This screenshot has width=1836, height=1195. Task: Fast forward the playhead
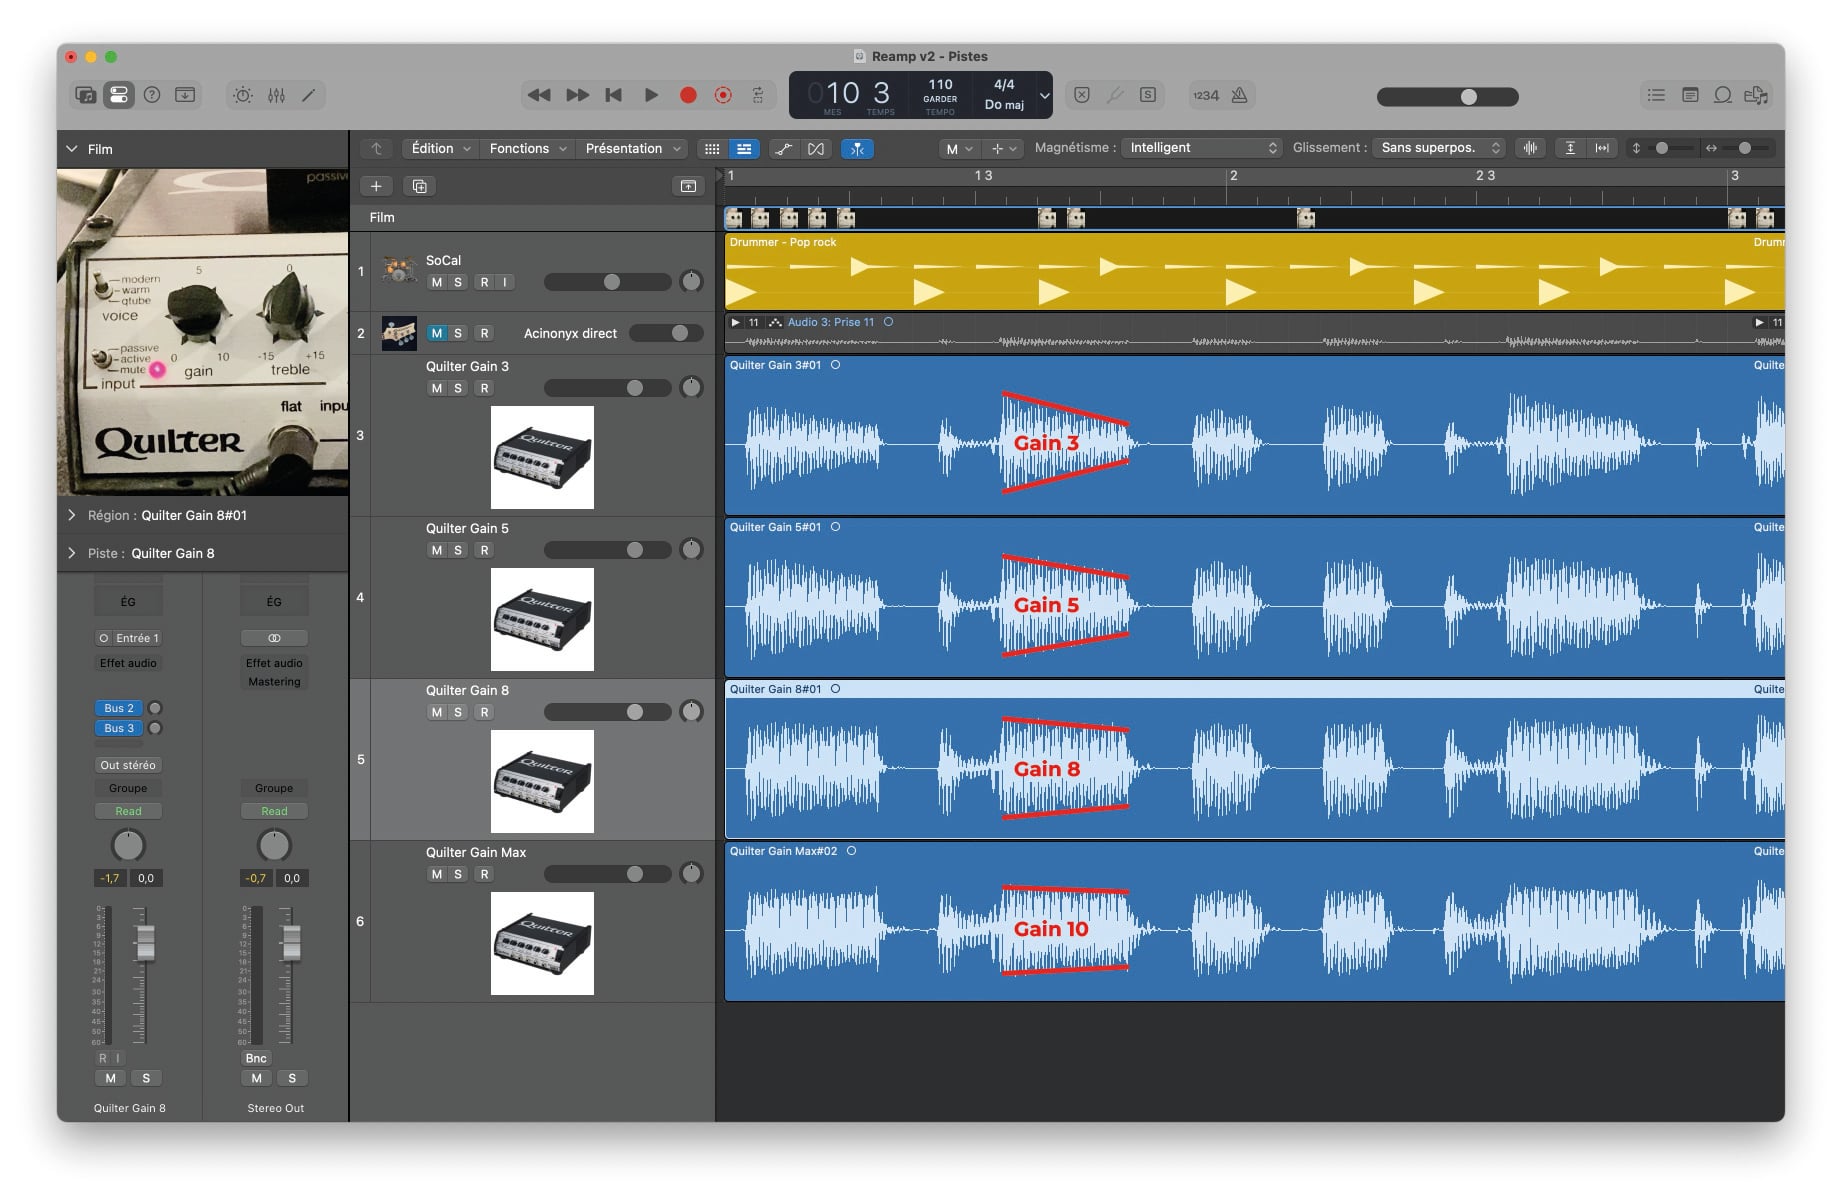coord(577,95)
